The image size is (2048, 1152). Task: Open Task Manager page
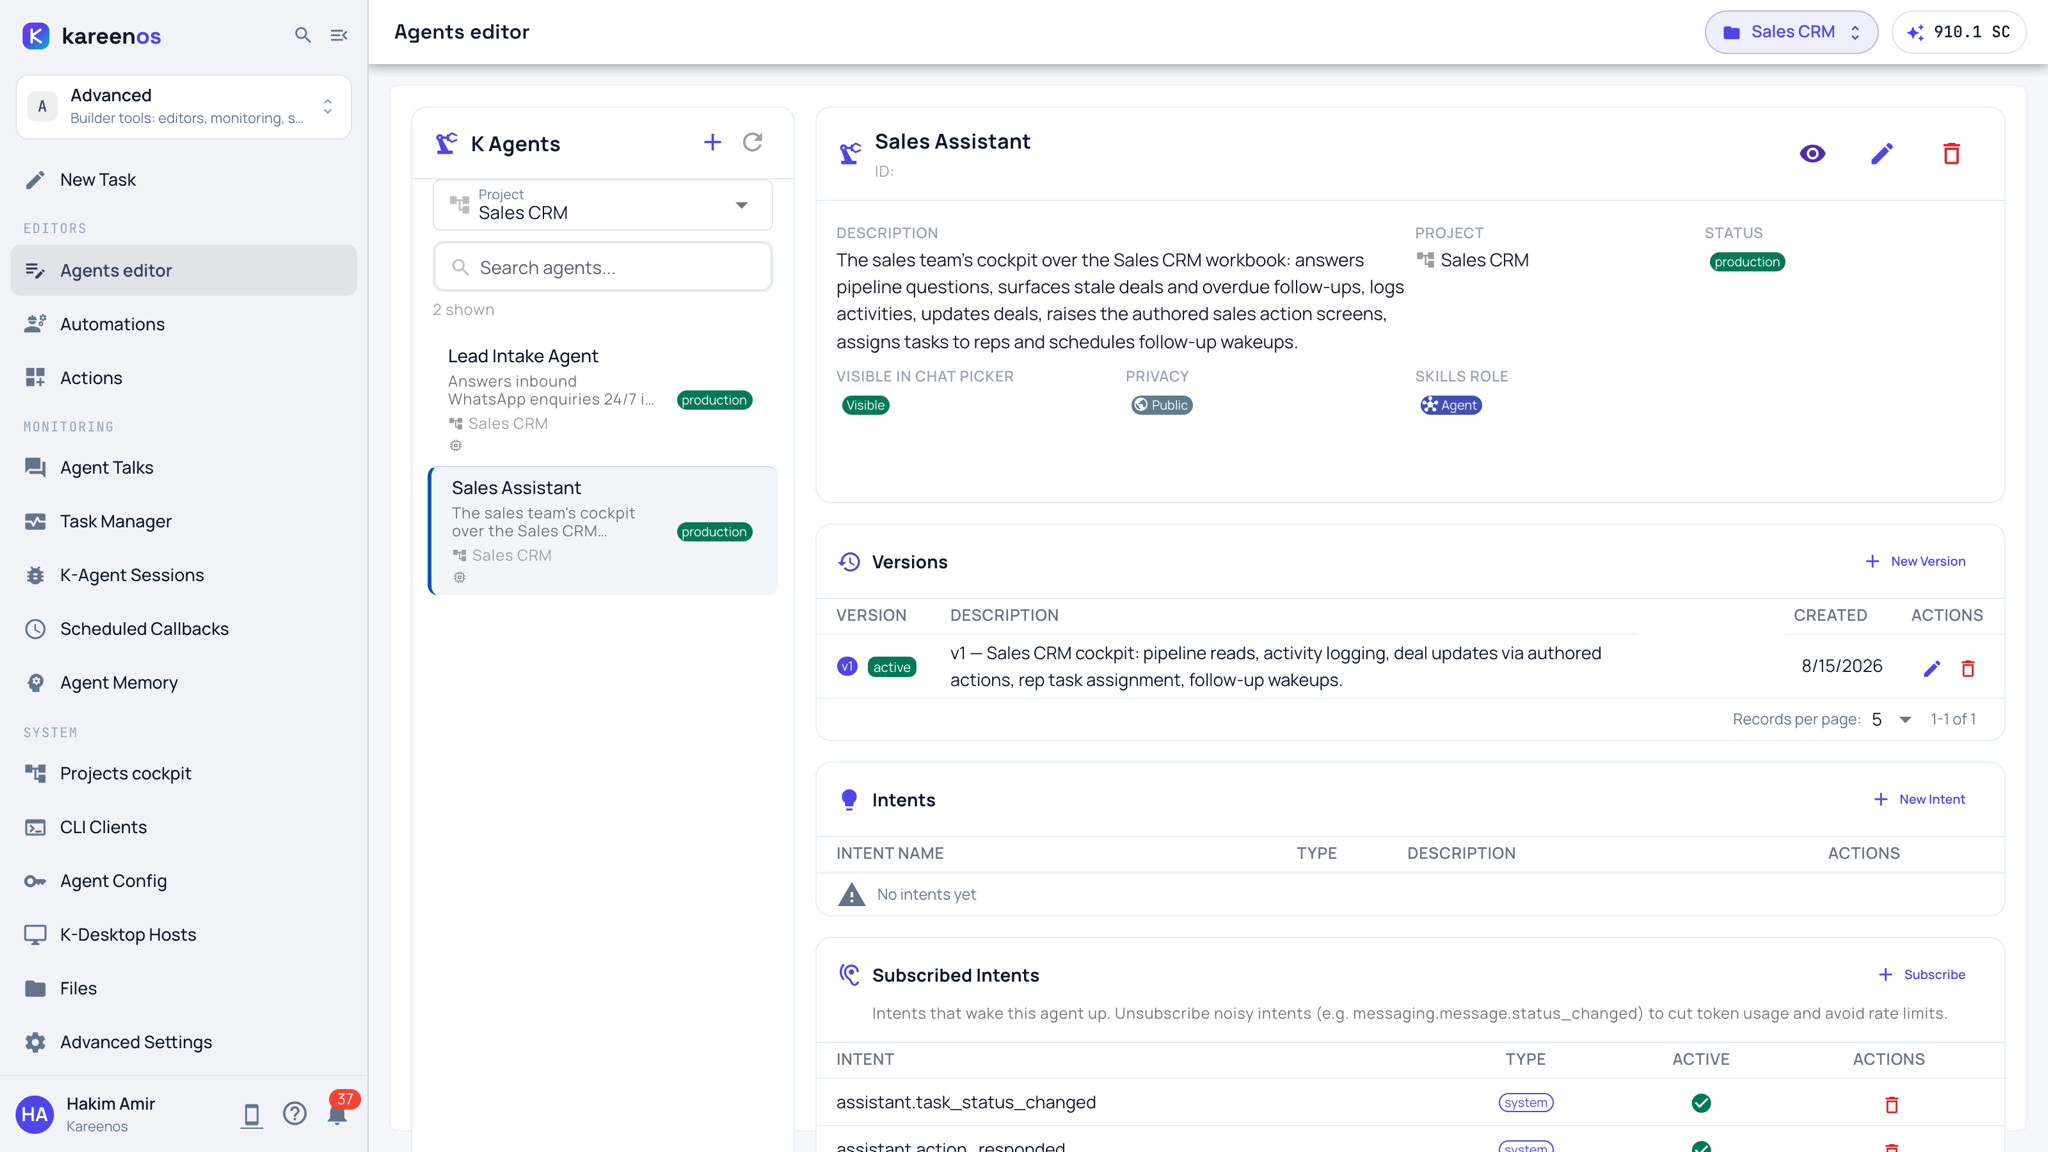(184, 522)
